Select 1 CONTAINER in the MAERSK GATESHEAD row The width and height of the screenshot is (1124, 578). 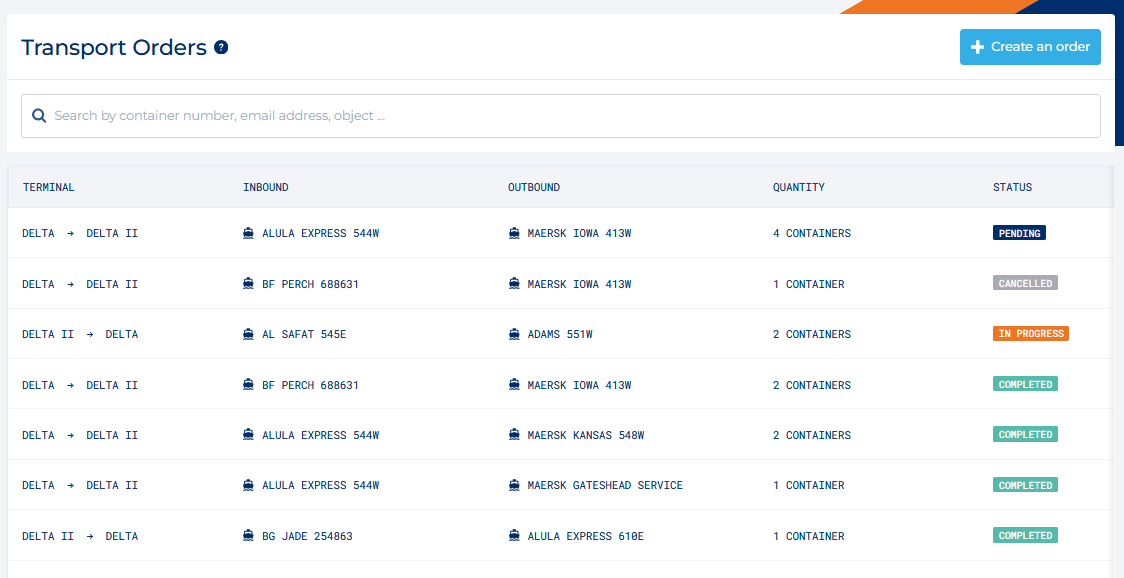pyautogui.click(x=809, y=485)
